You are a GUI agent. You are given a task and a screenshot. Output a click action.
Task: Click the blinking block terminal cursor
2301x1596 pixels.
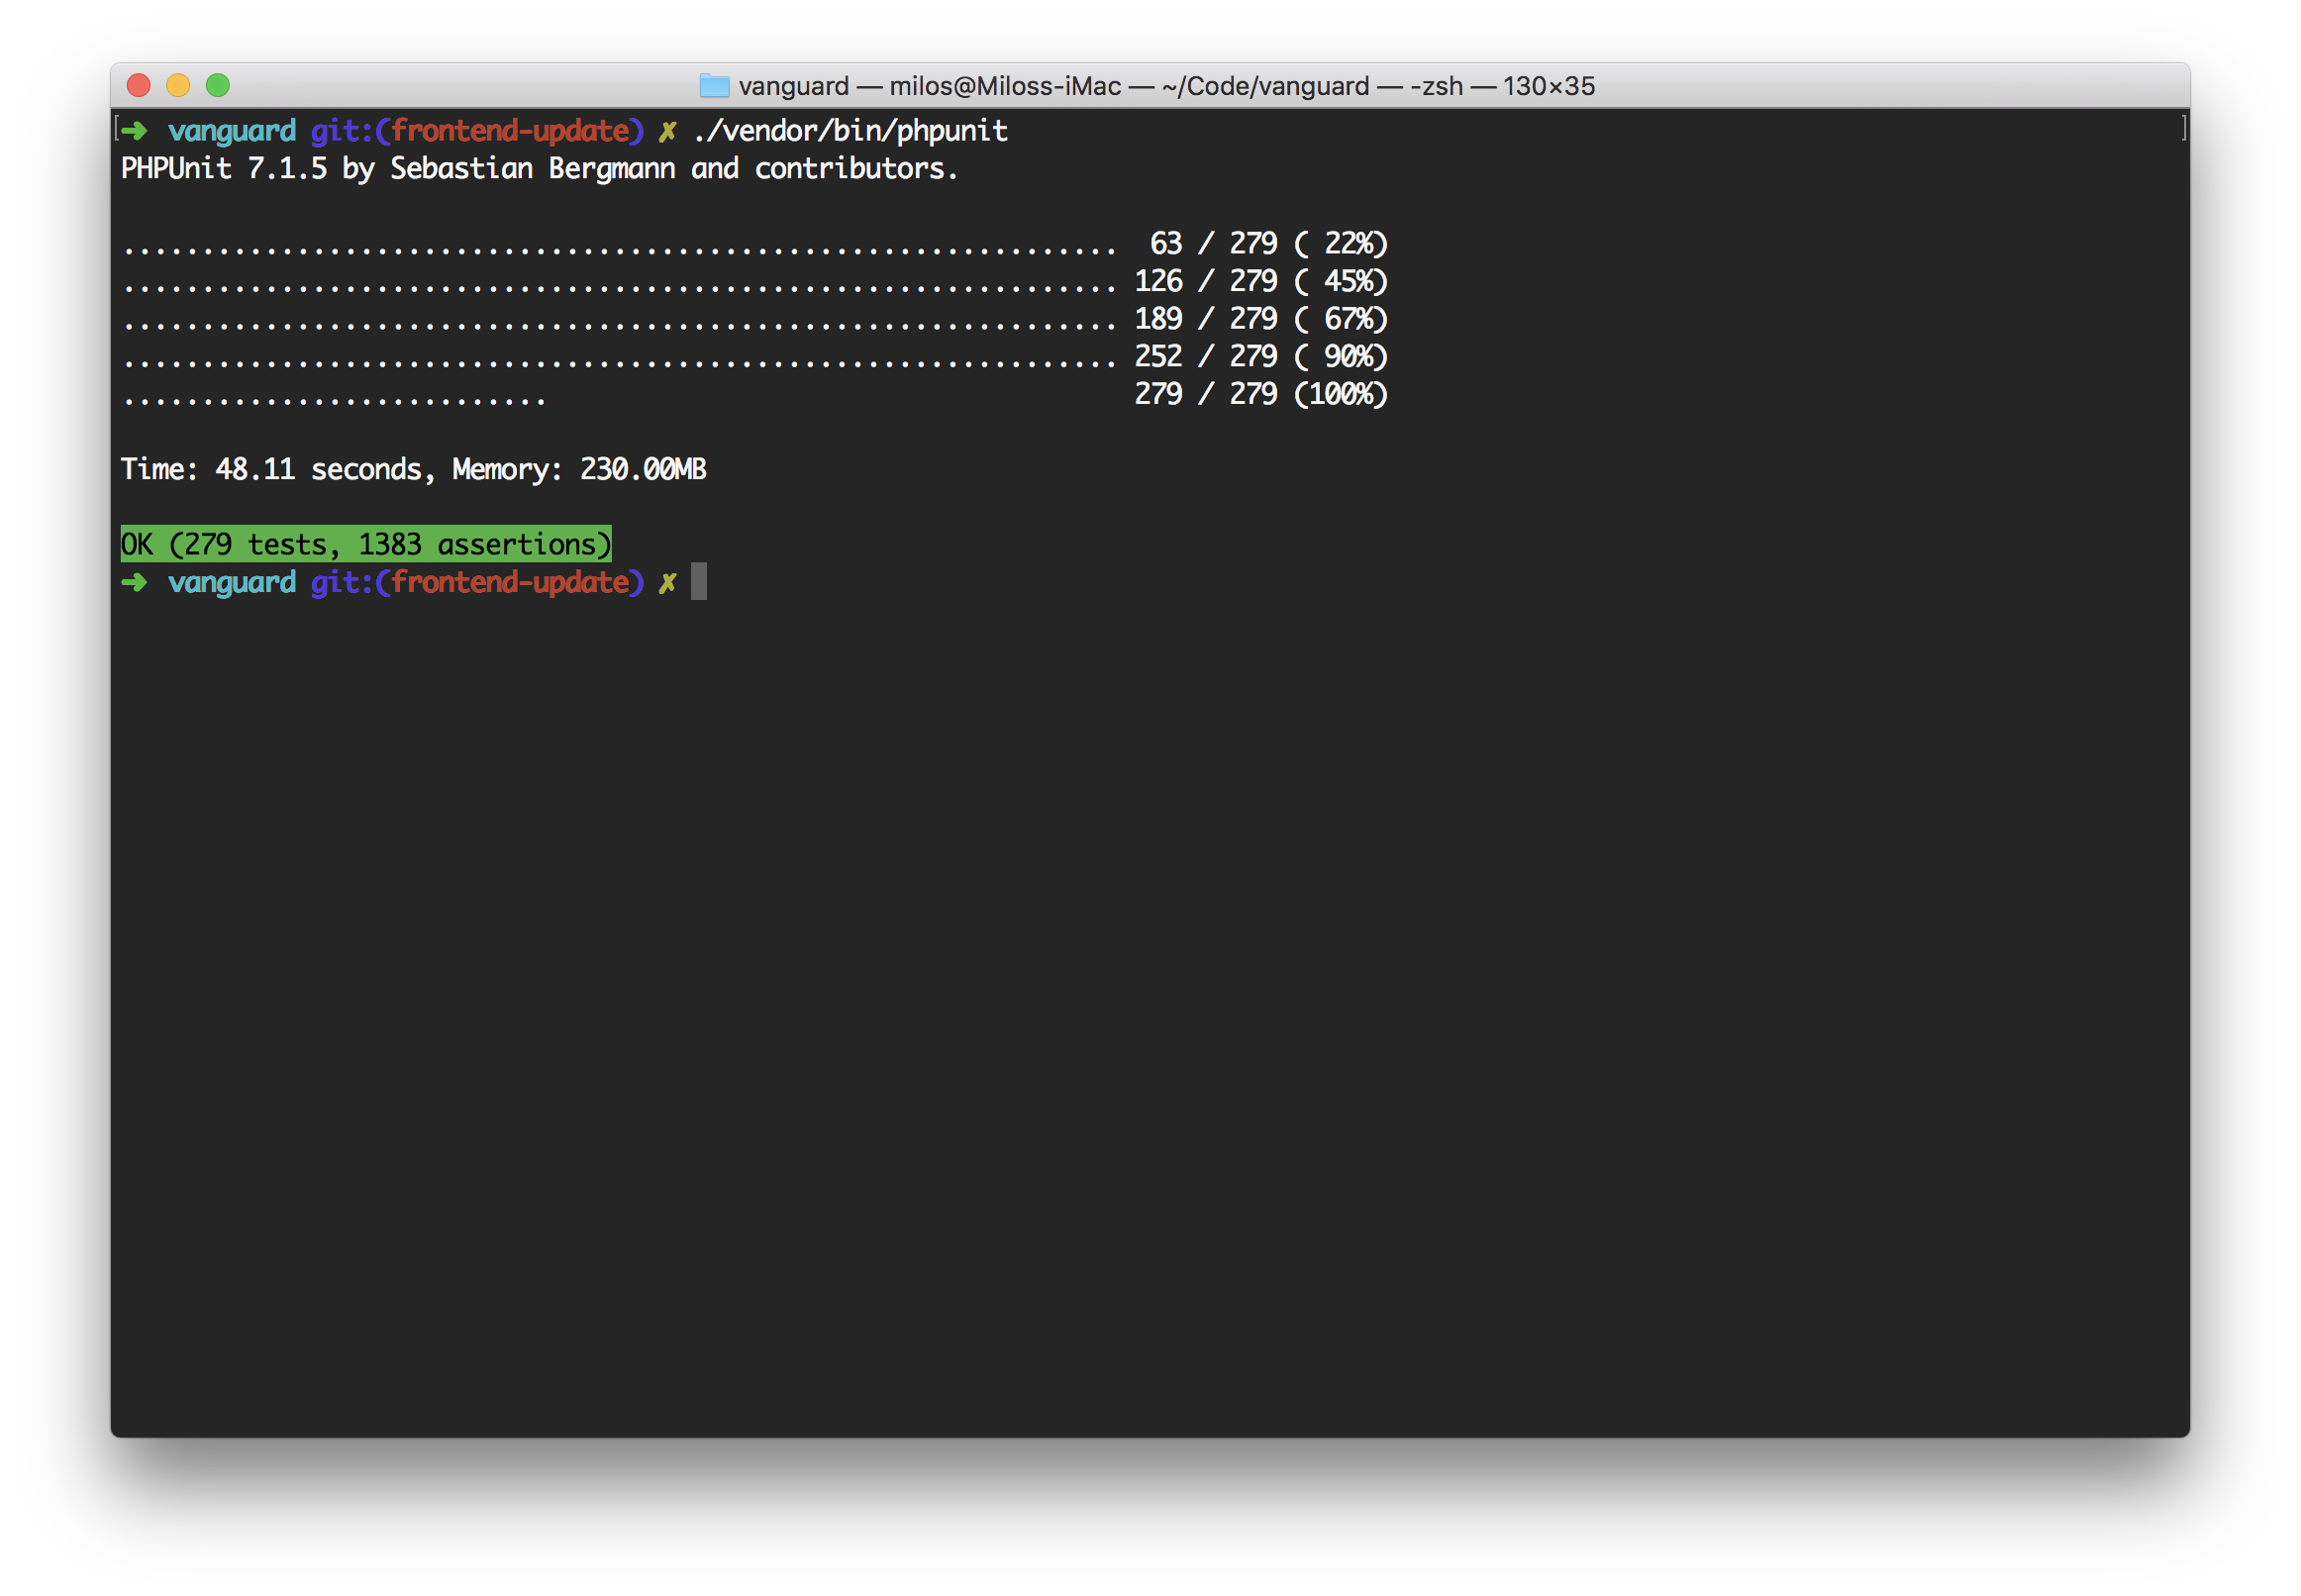point(699,583)
